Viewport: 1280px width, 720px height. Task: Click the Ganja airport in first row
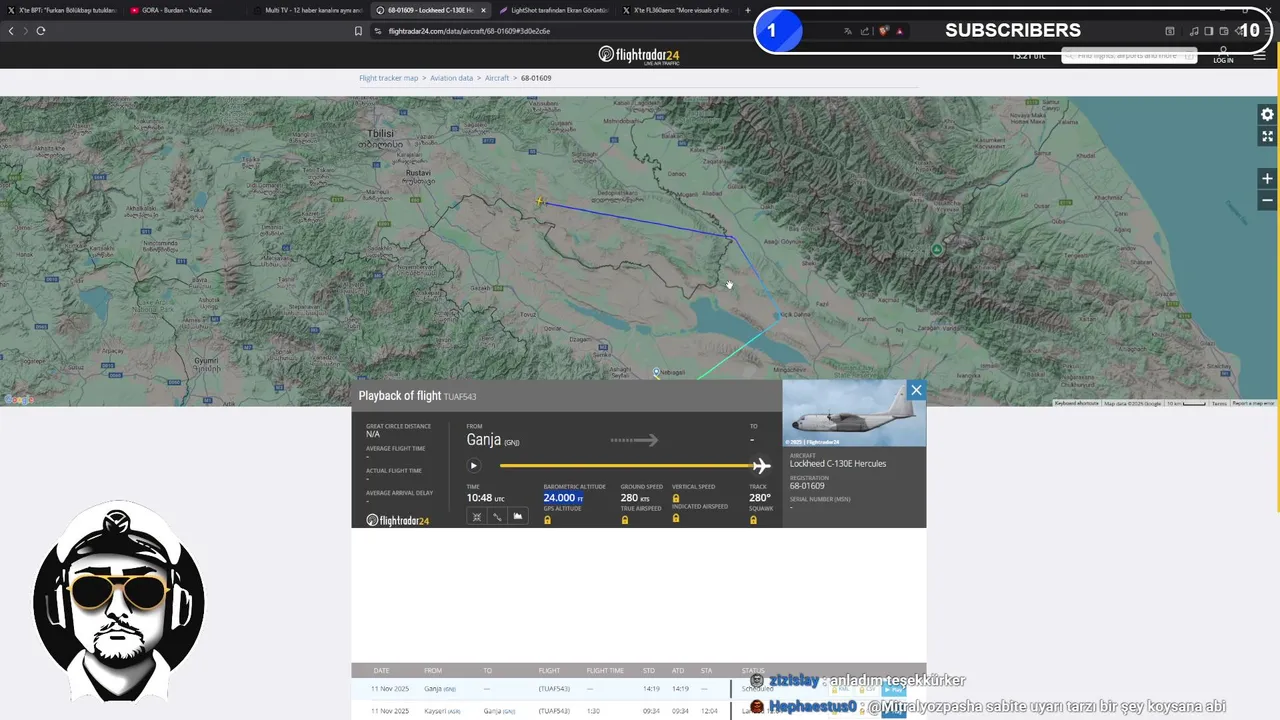pos(440,689)
